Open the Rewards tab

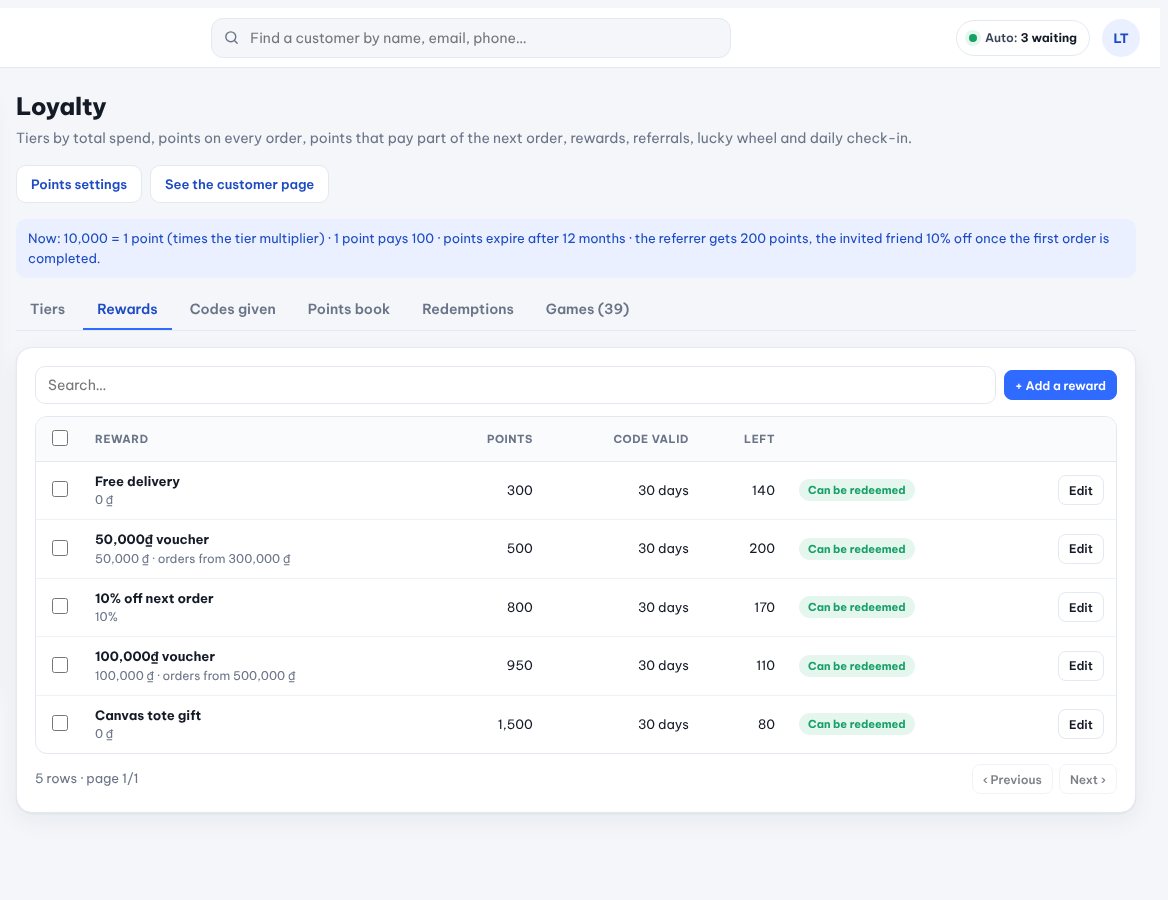pos(127,309)
